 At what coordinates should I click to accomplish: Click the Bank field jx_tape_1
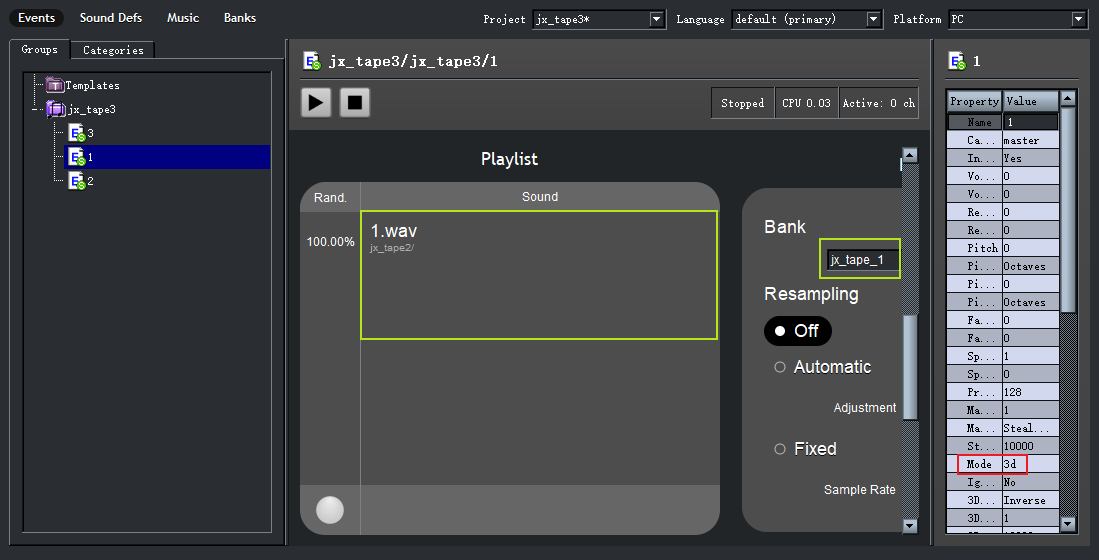(864, 260)
